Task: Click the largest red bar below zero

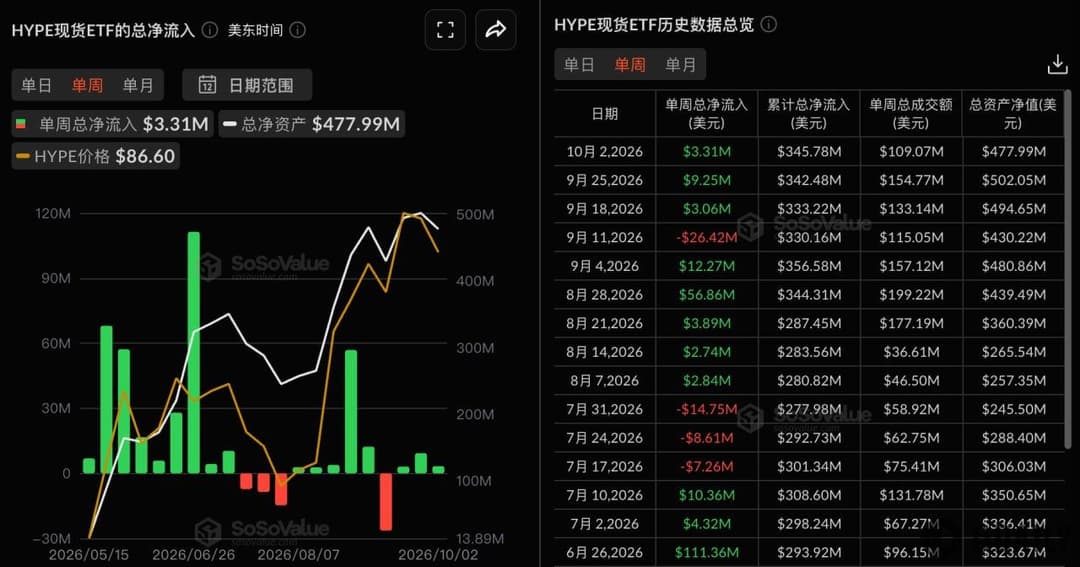Action: pos(386,502)
